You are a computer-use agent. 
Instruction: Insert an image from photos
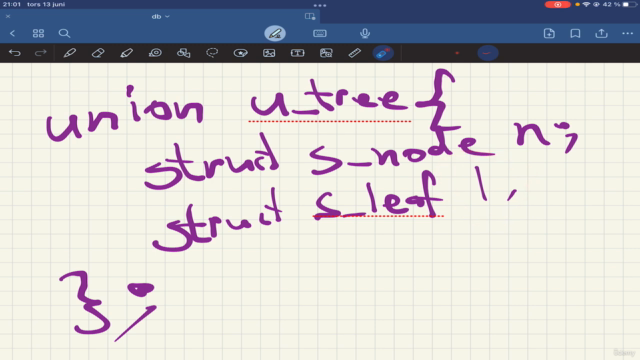click(269, 53)
